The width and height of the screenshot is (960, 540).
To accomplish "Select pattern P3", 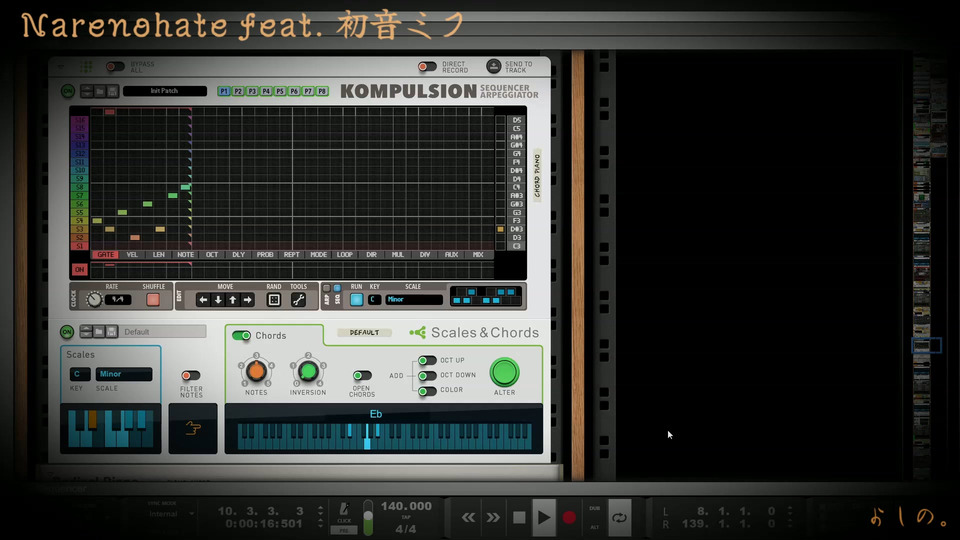I will point(252,91).
